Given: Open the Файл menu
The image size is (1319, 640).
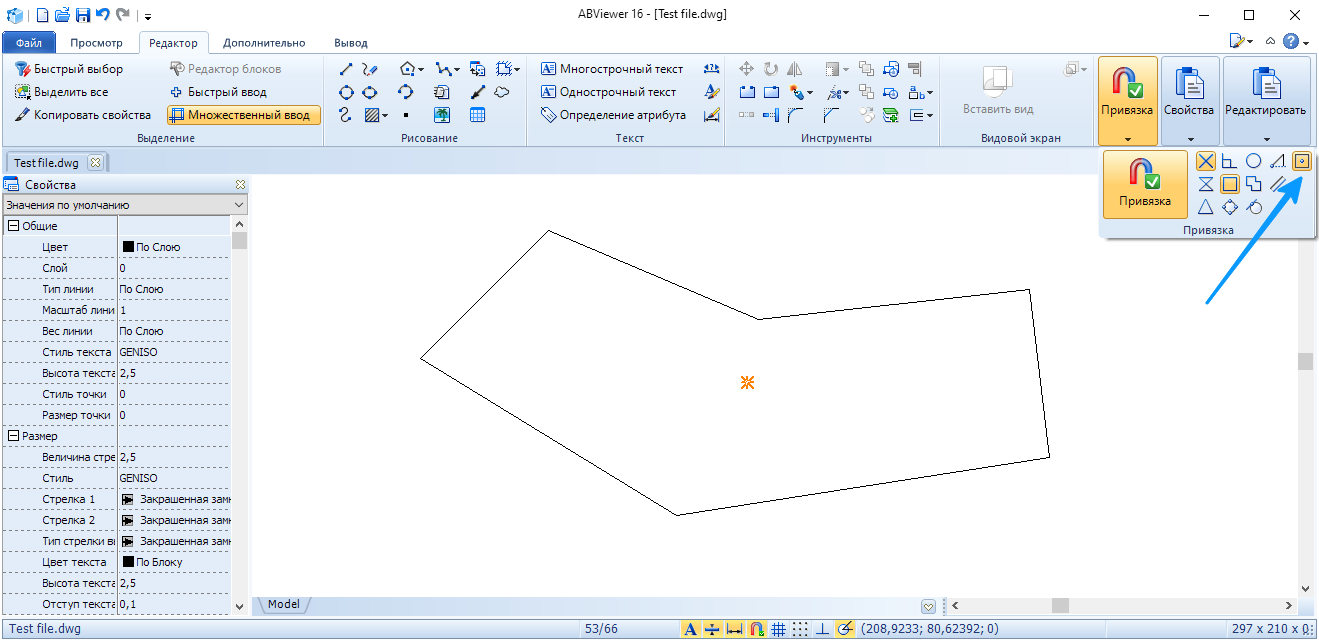Looking at the screenshot, I should 29,43.
